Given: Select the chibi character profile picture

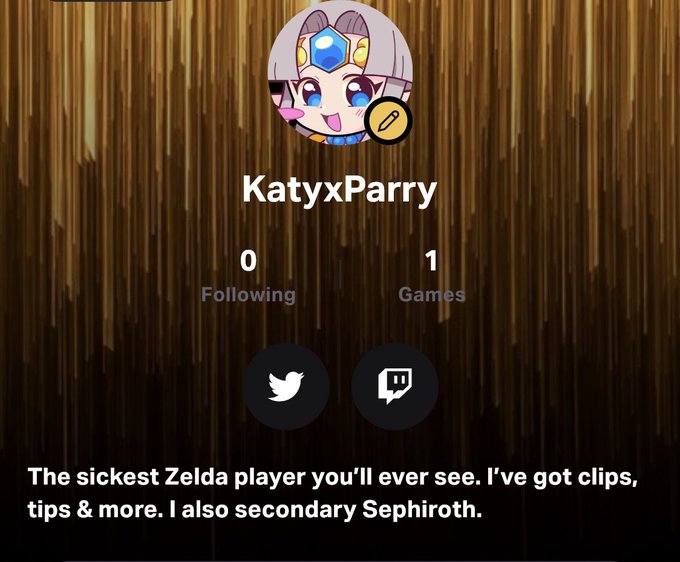Looking at the screenshot, I should coord(340,72).
